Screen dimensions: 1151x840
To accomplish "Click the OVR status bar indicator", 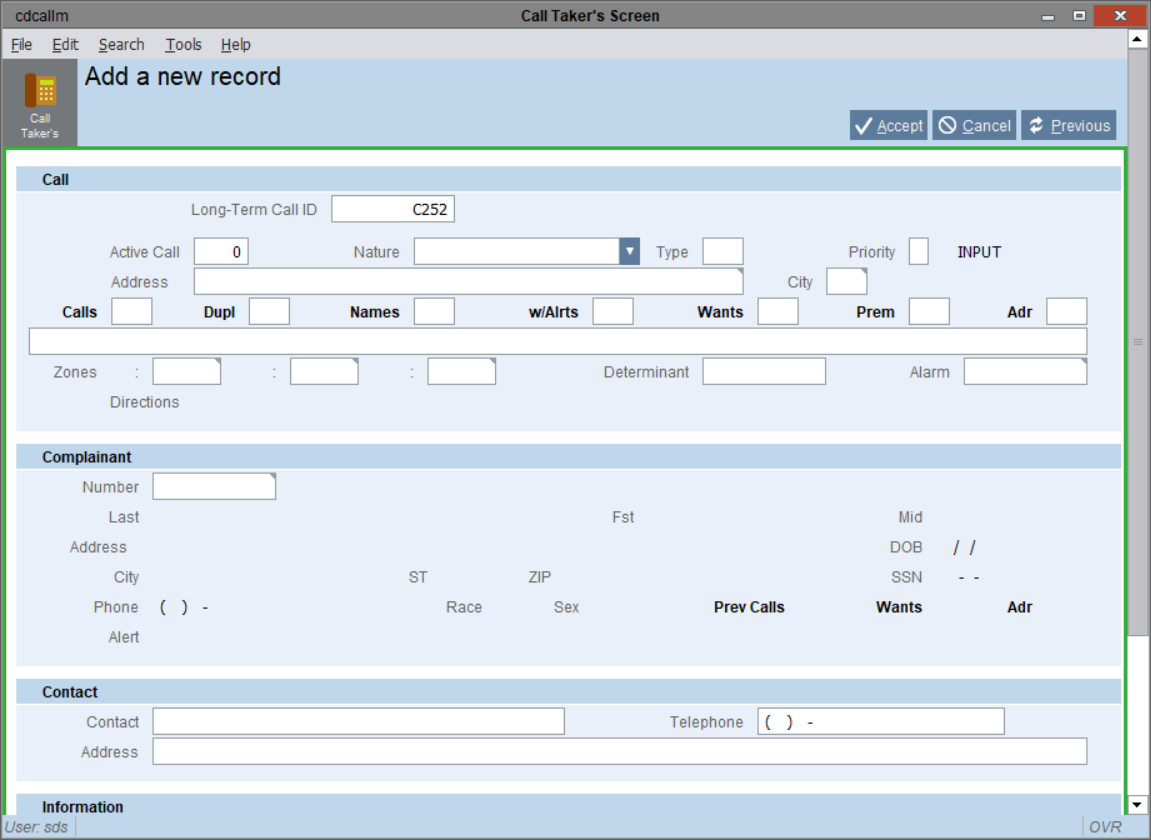I will click(1105, 828).
